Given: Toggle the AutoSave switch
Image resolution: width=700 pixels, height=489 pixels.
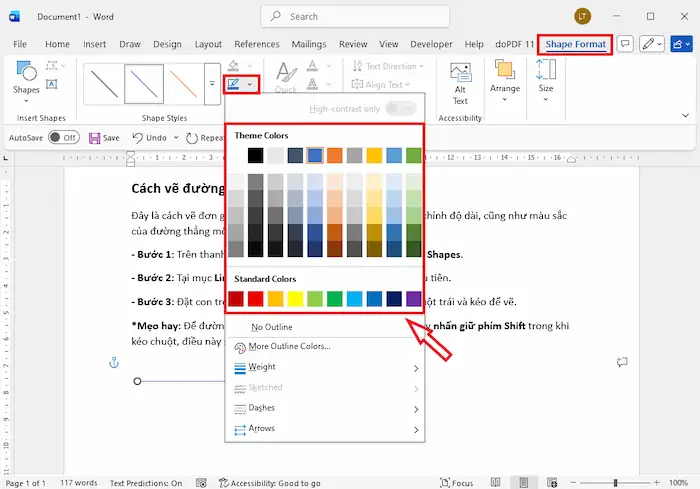Looking at the screenshot, I should pos(63,137).
